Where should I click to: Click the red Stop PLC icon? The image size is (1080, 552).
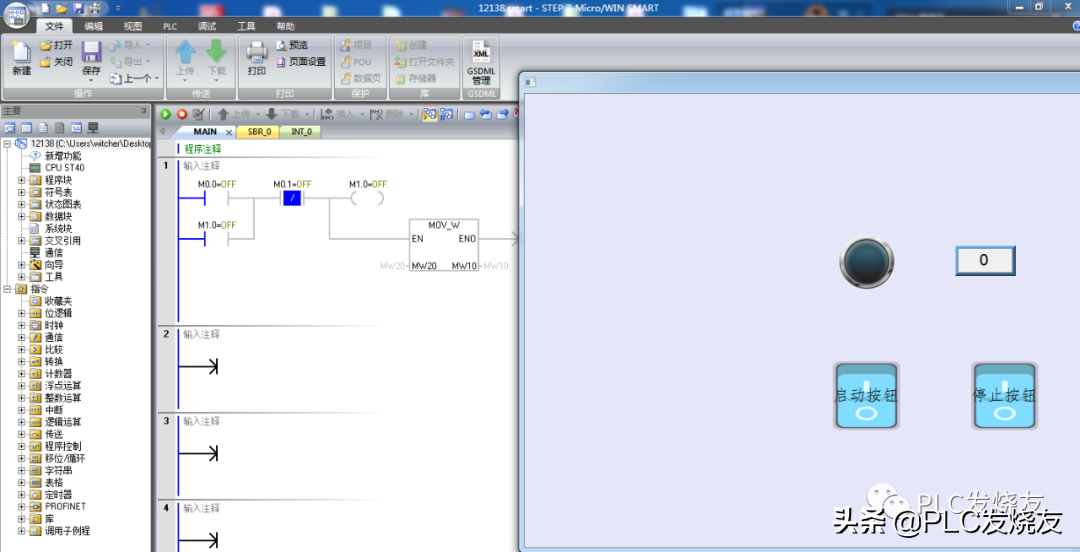[x=182, y=115]
